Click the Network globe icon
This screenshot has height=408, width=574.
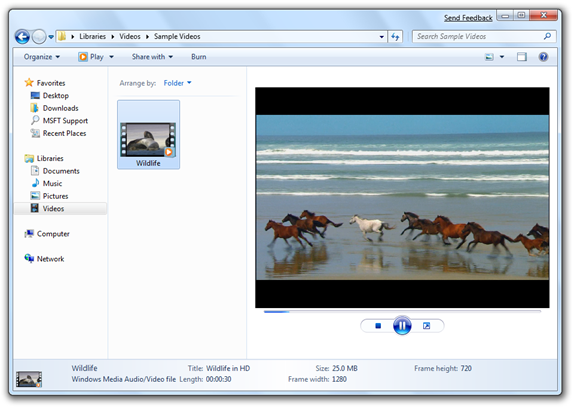[x=29, y=258]
